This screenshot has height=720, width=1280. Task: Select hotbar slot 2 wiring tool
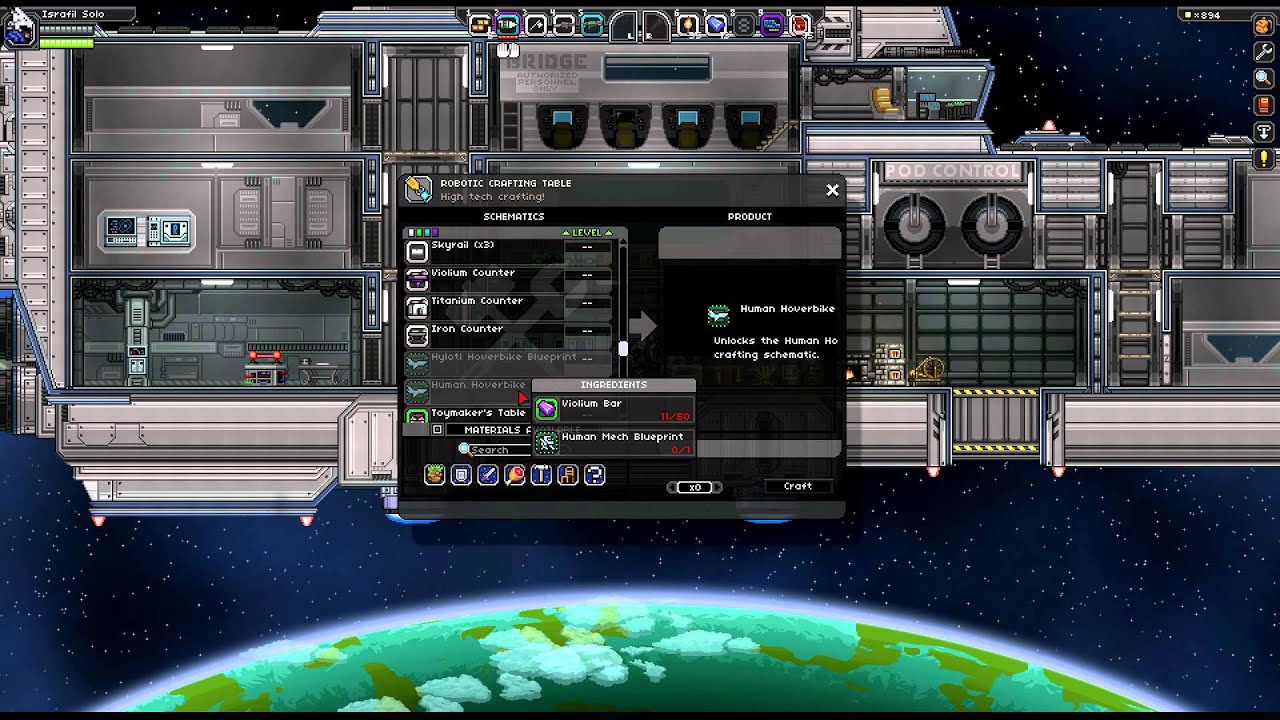[508, 25]
